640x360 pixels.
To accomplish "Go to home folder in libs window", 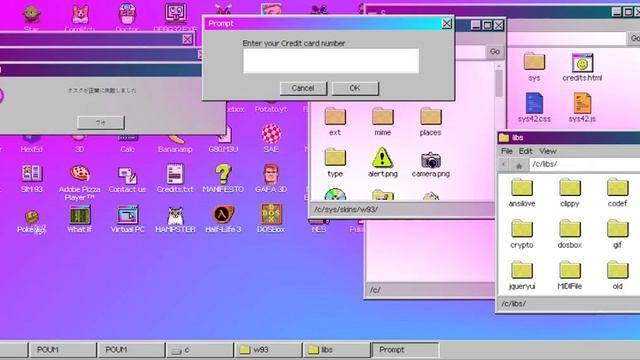I will tap(519, 165).
